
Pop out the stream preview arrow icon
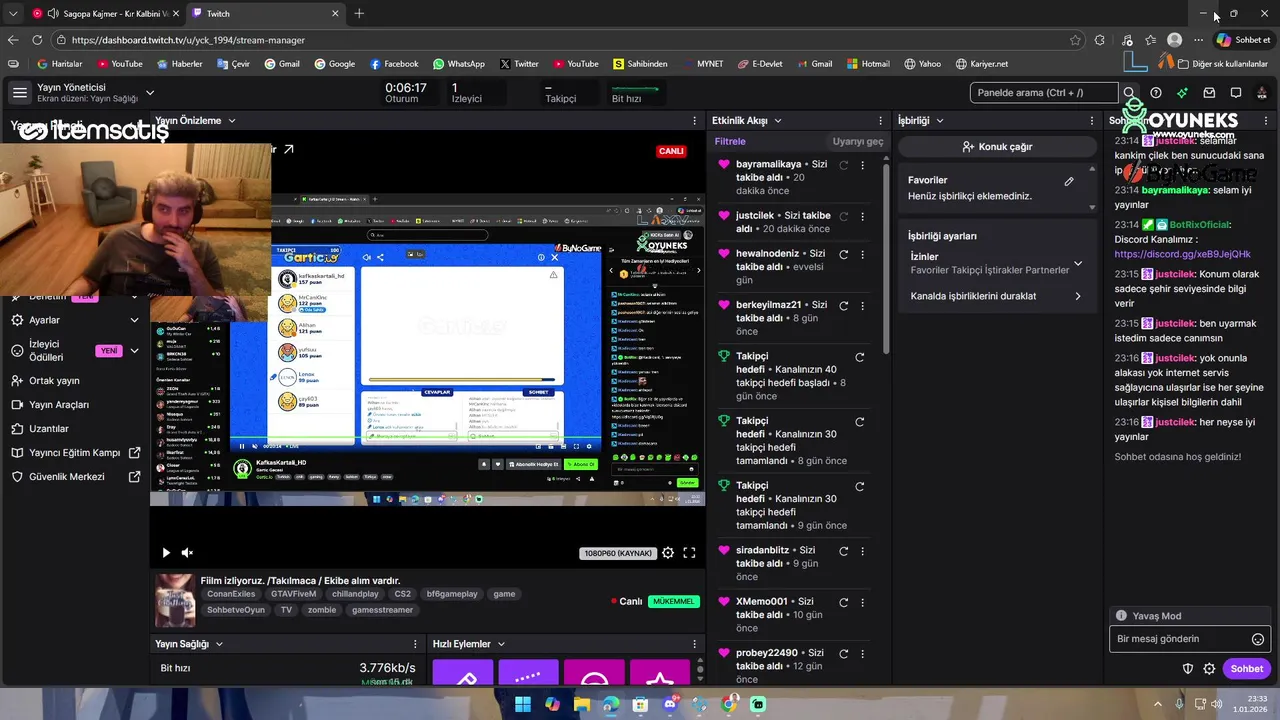click(x=288, y=149)
